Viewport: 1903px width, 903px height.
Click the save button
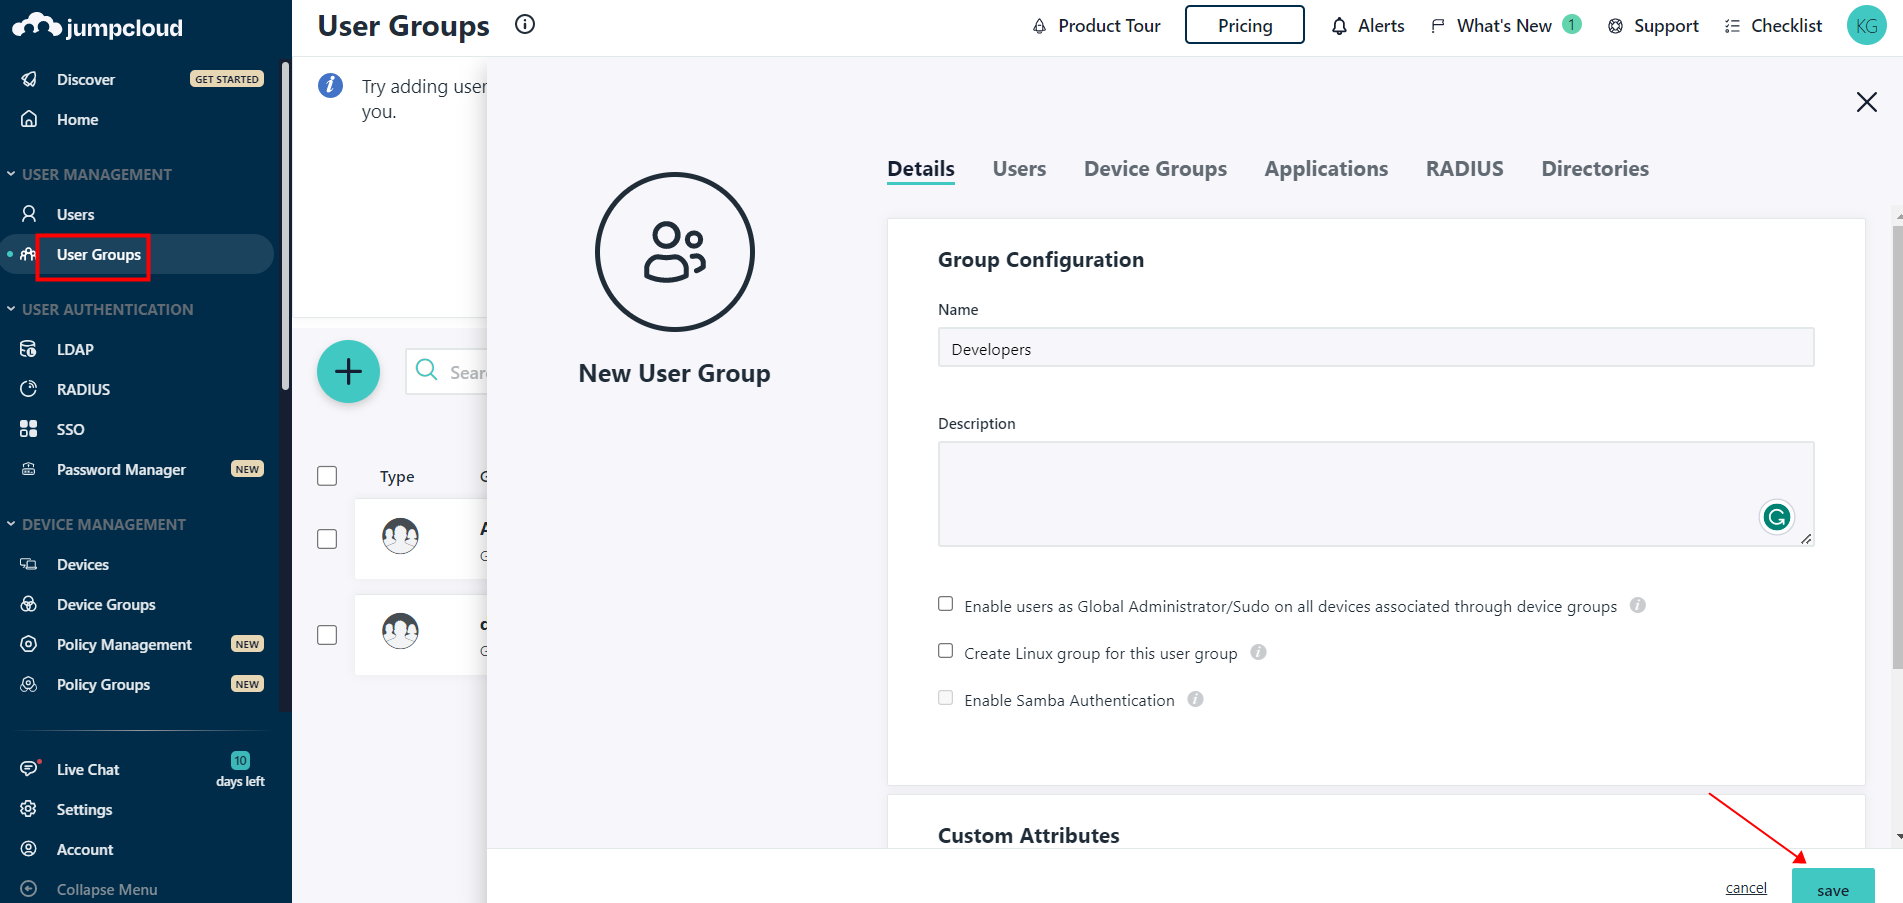click(x=1833, y=887)
